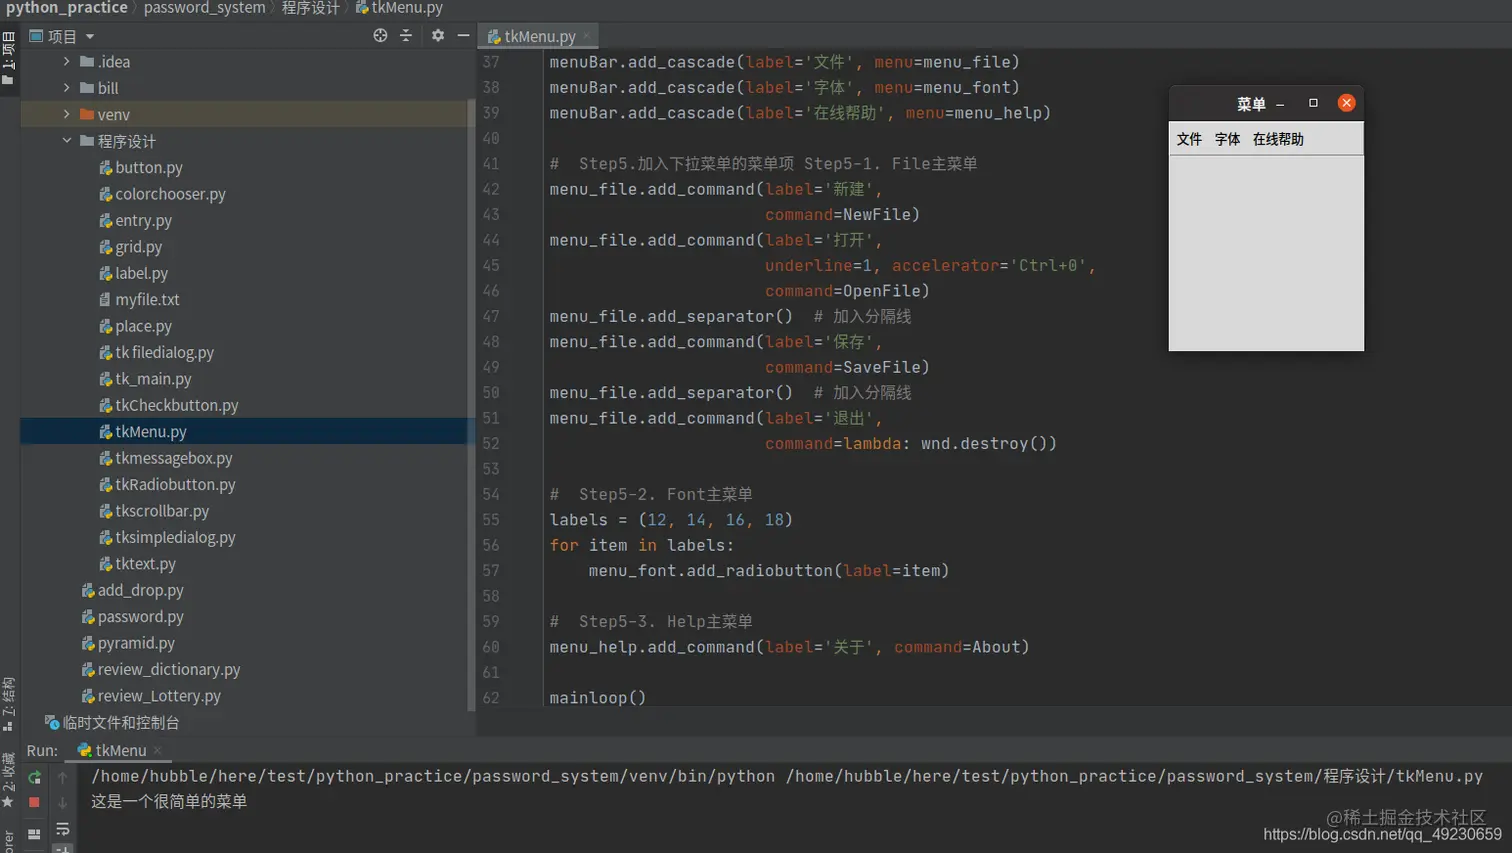Screen dimensions: 1512x853
Task: Open 在线帮助 menu in the 菜单 window
Action: point(1278,139)
